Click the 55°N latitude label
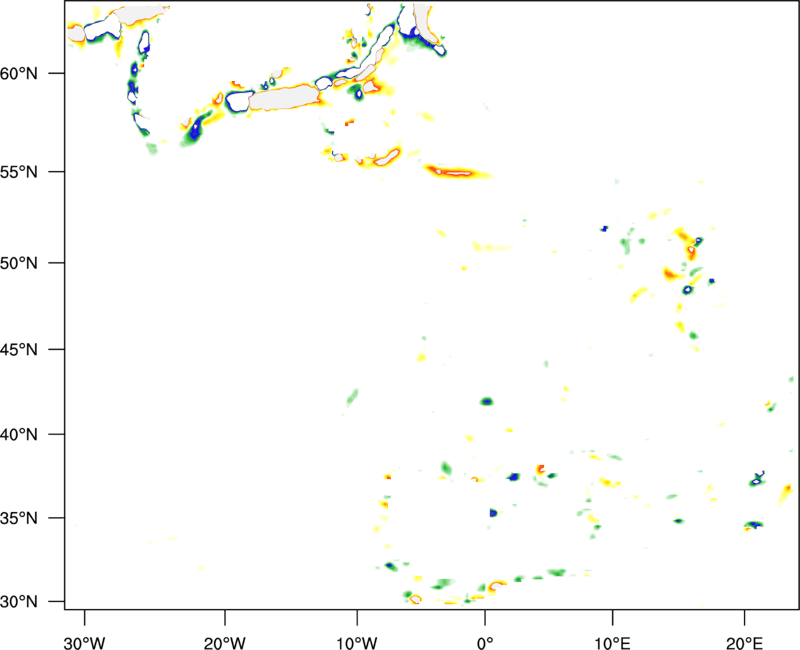Screen dimensions: 800x650 tap(19, 172)
